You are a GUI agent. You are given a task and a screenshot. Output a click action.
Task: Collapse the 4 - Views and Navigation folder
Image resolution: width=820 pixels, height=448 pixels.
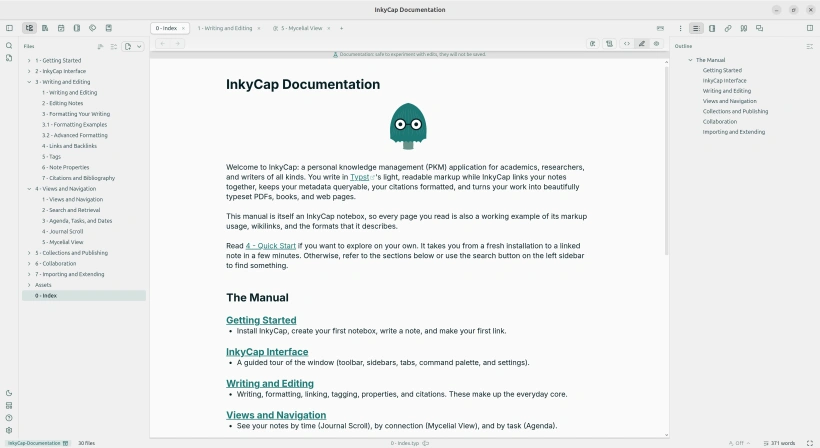pyautogui.click(x=29, y=189)
